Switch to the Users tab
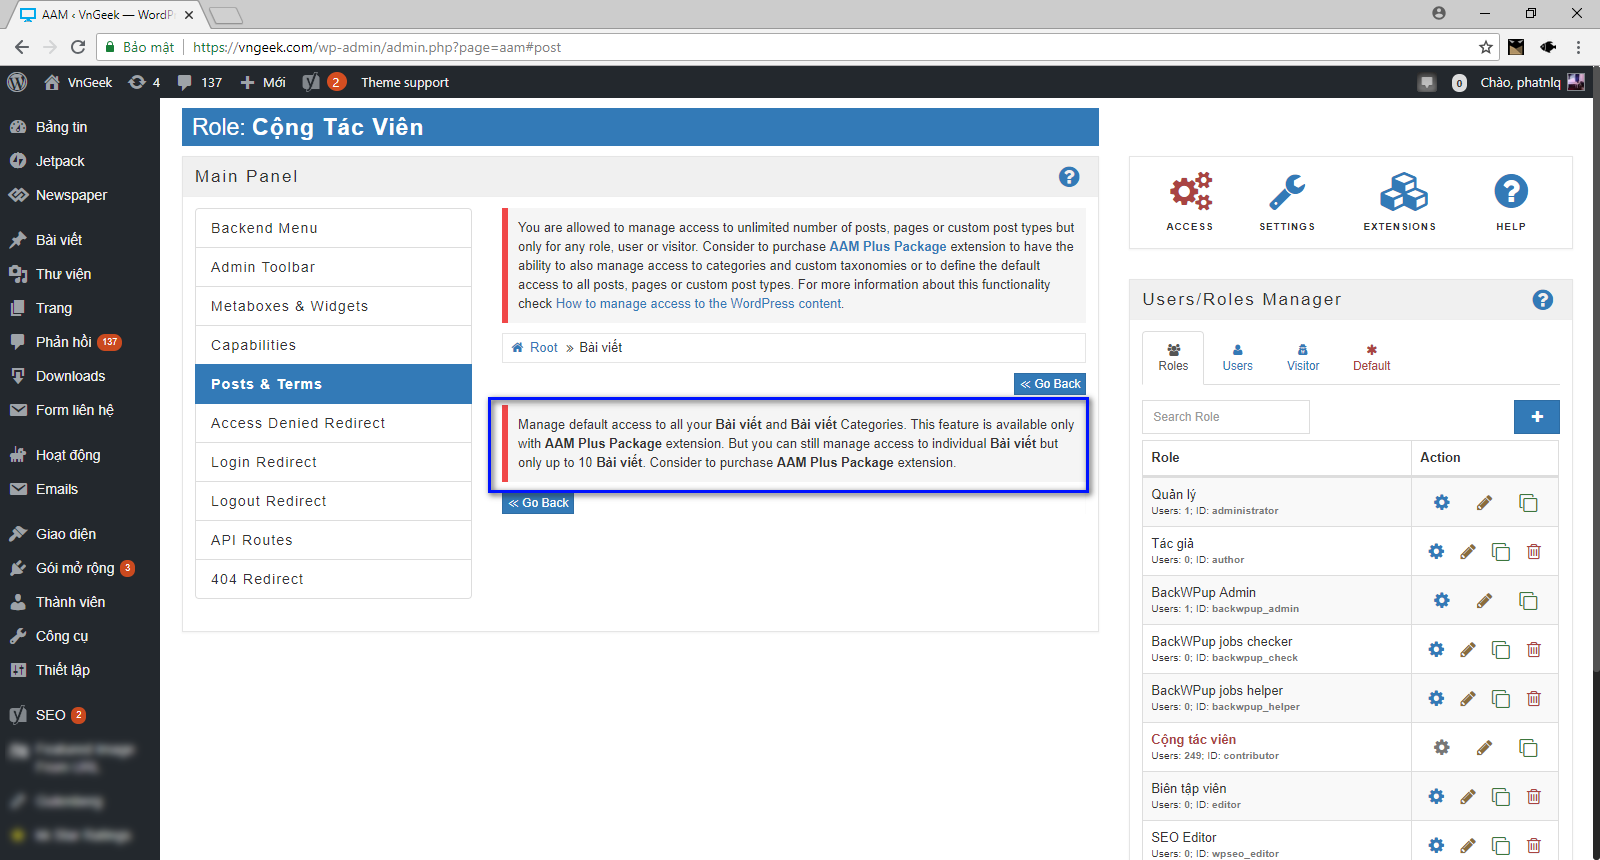Viewport: 1600px width, 860px height. pos(1237,358)
